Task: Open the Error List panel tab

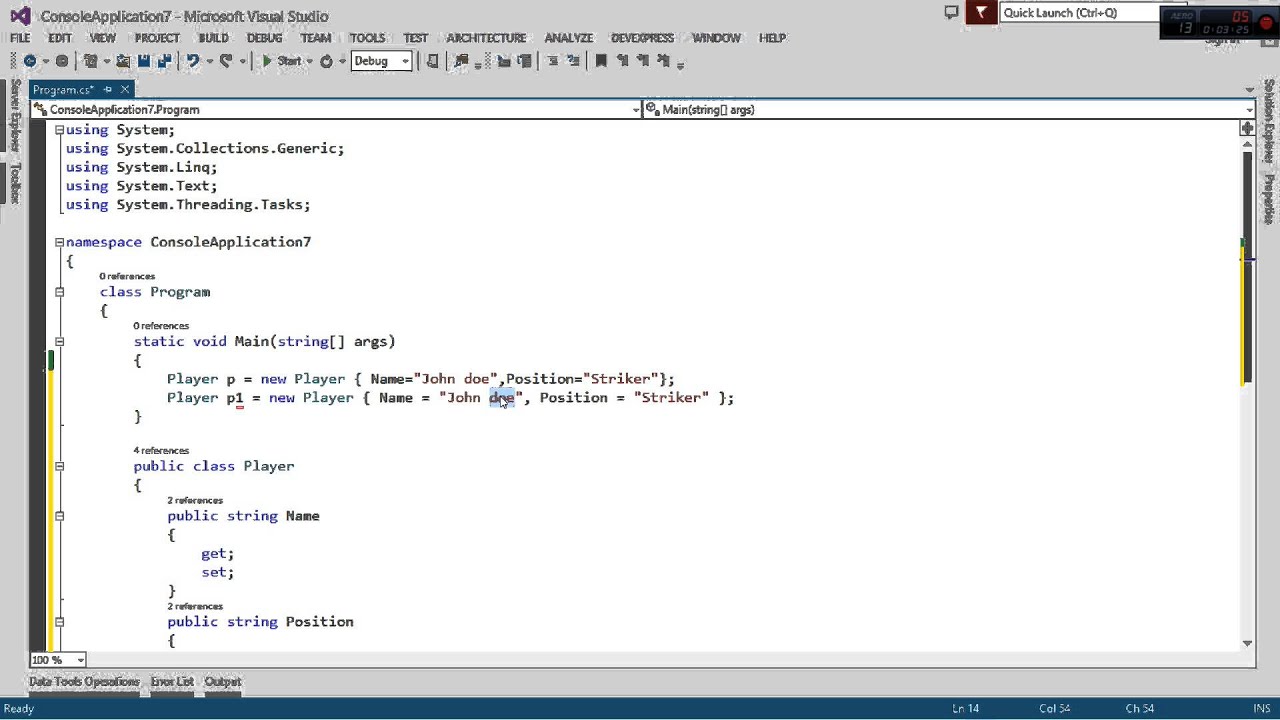Action: click(172, 682)
